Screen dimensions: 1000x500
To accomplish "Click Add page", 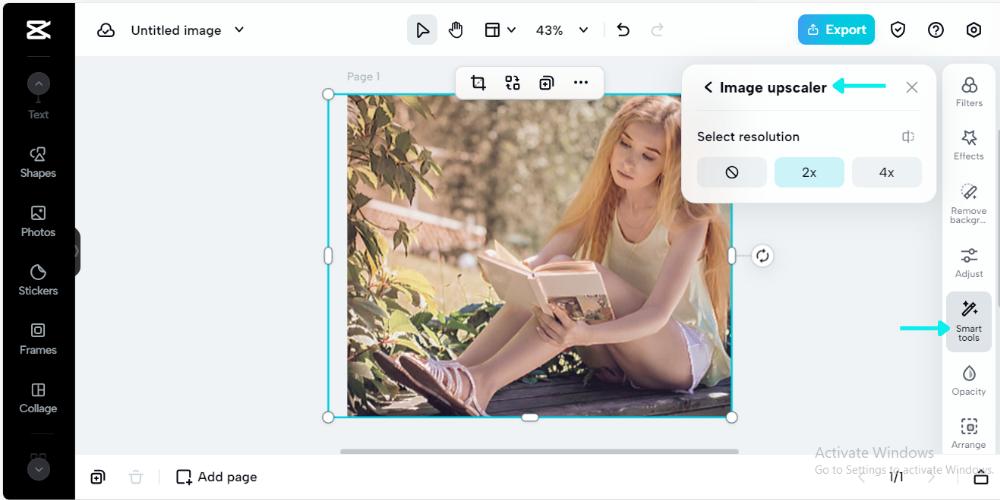I will [x=217, y=477].
